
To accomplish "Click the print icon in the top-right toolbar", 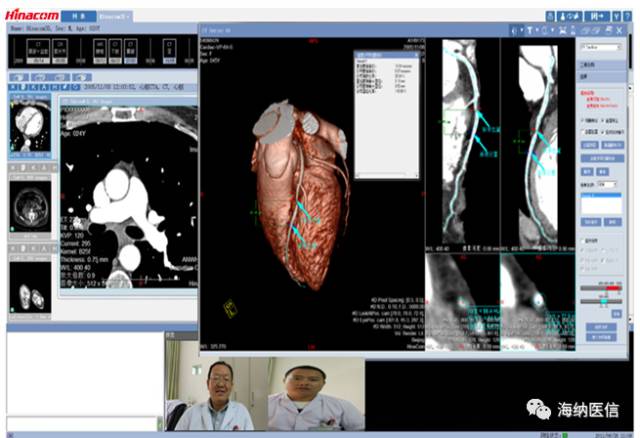I will tap(550, 16).
